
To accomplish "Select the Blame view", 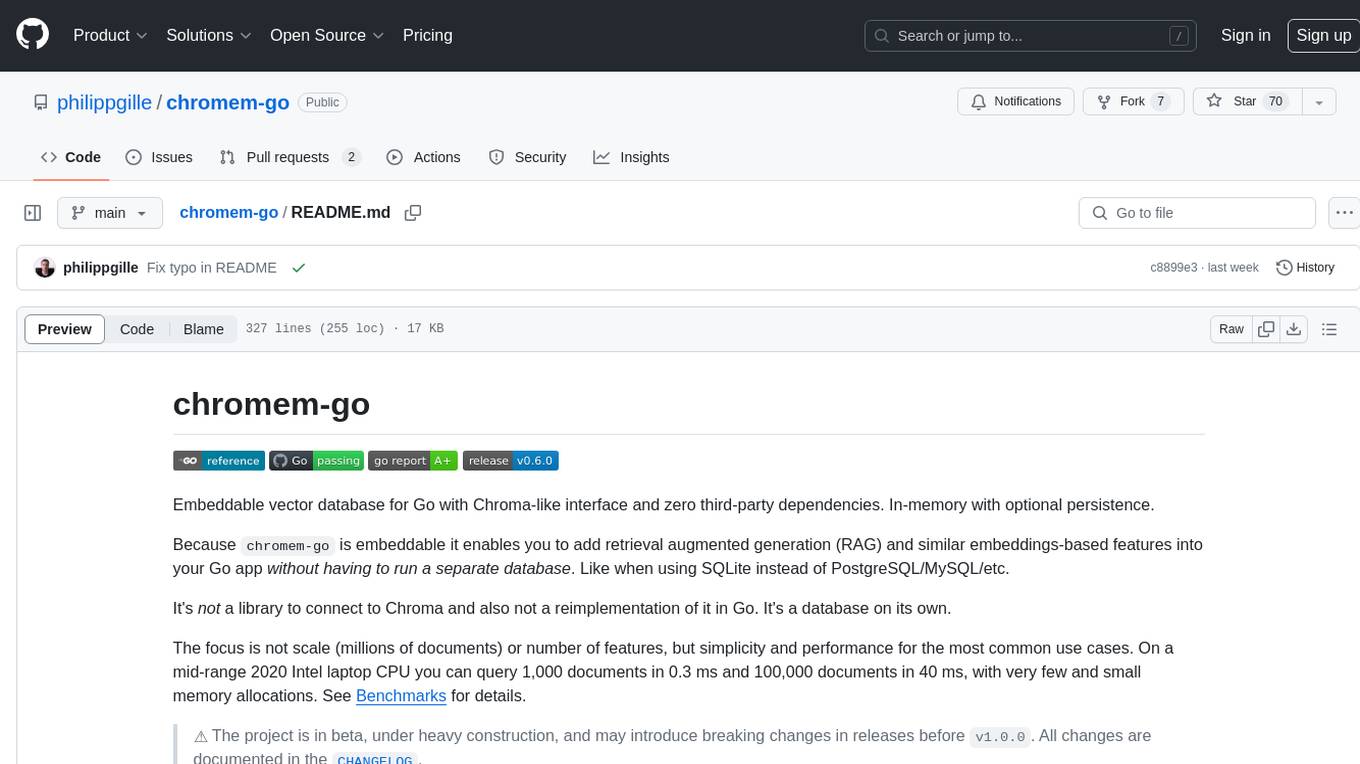I will 203,329.
